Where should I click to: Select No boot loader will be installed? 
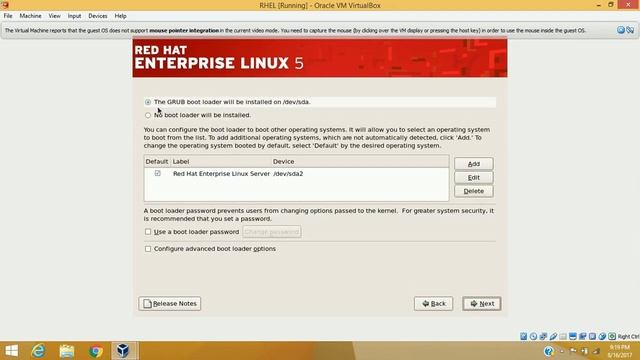tap(148, 115)
